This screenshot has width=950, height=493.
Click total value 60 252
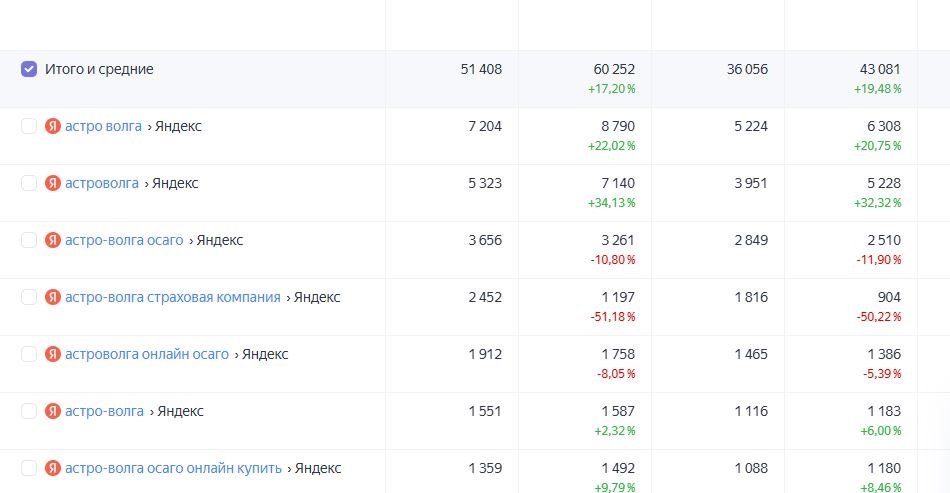[x=614, y=69]
